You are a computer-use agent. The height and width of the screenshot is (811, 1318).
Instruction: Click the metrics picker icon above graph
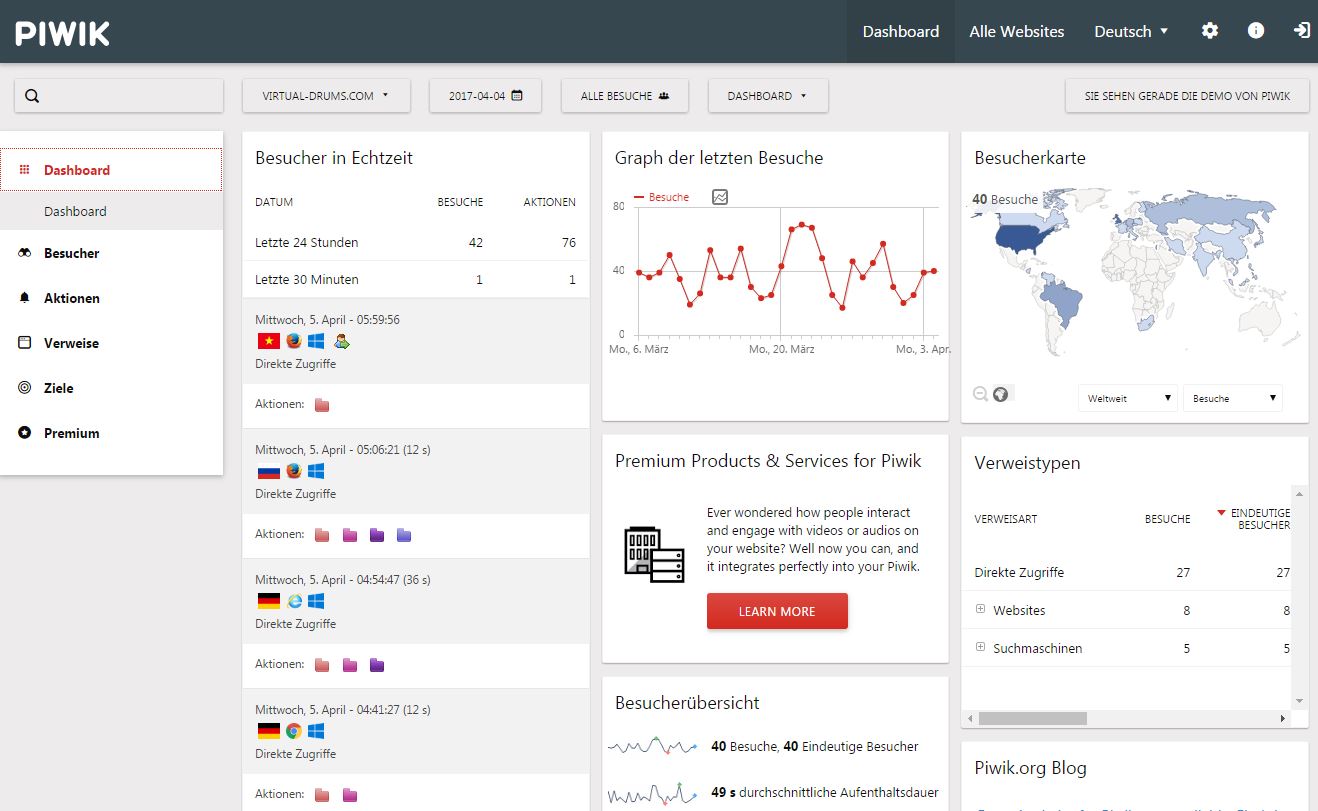click(720, 197)
